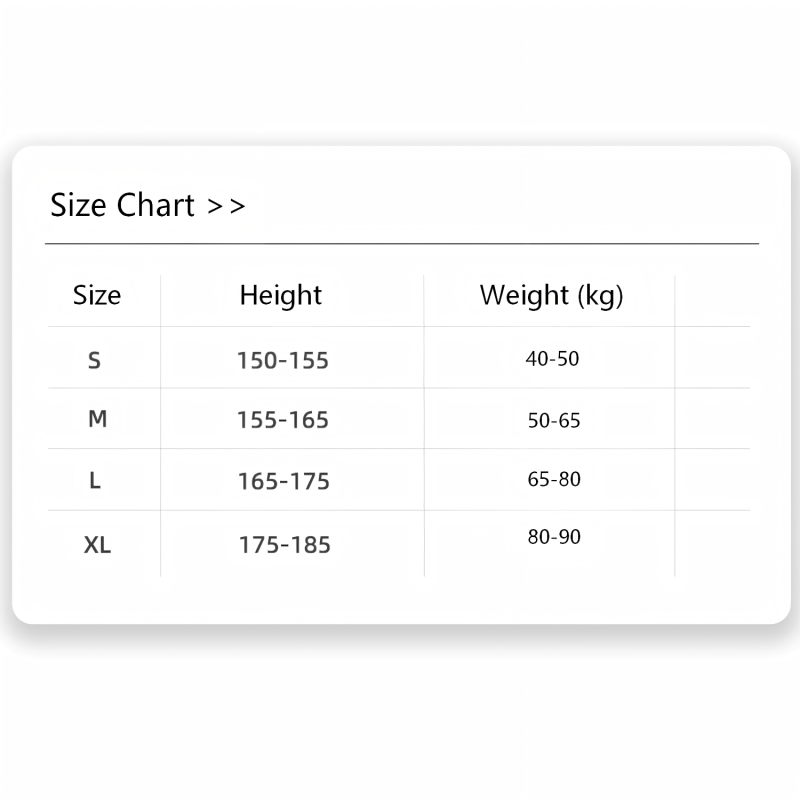Click the empty last column header cell
This screenshot has width=800, height=800.
point(712,301)
